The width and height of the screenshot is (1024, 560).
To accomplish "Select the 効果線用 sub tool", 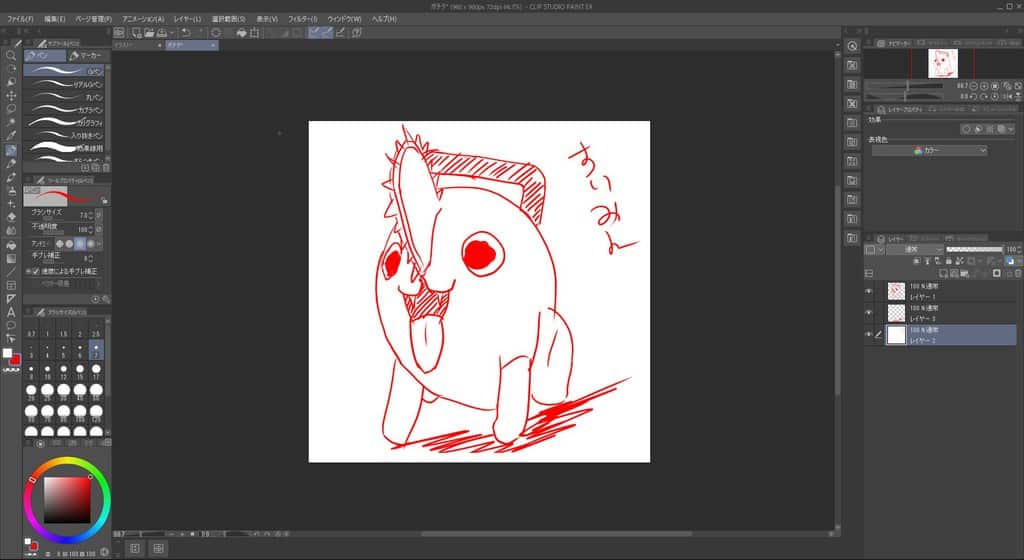I will click(64, 148).
